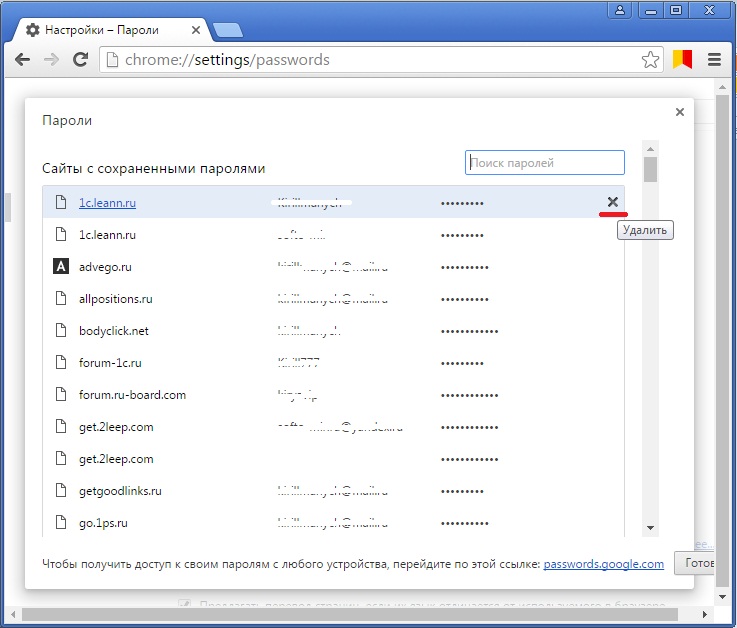Click the user profile icon in title bar

click(x=622, y=10)
